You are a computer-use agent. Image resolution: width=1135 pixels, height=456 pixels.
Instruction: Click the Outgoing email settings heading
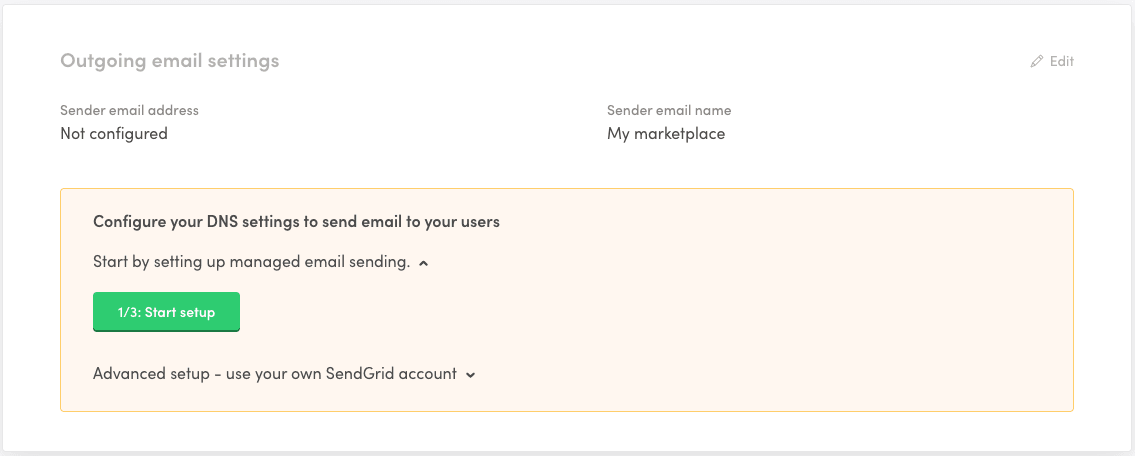(170, 61)
